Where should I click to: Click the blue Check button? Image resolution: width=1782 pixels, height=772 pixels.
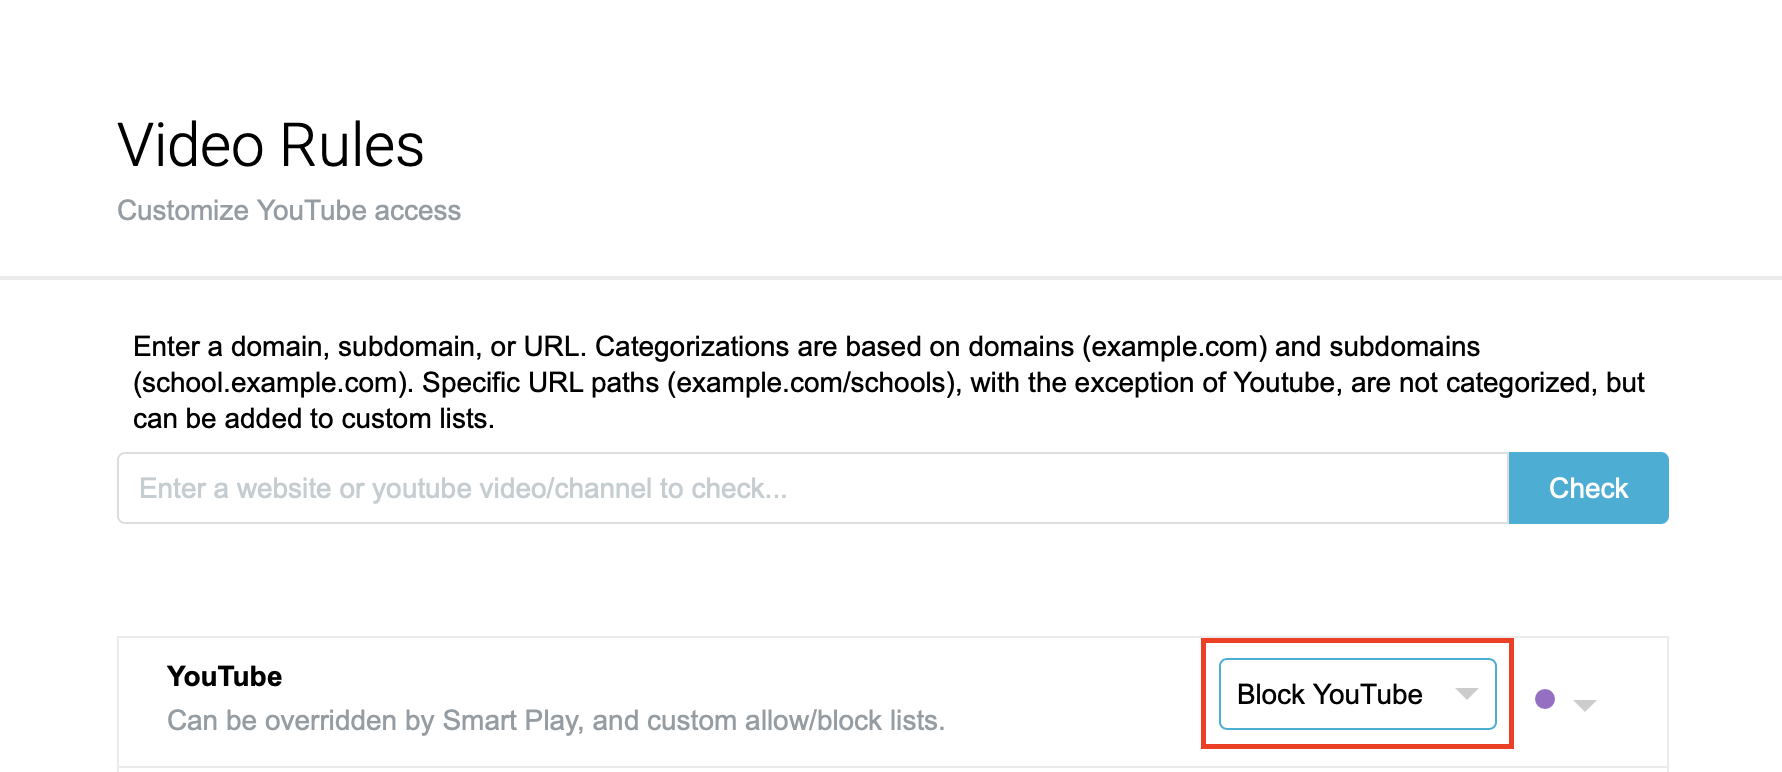tap(1588, 488)
